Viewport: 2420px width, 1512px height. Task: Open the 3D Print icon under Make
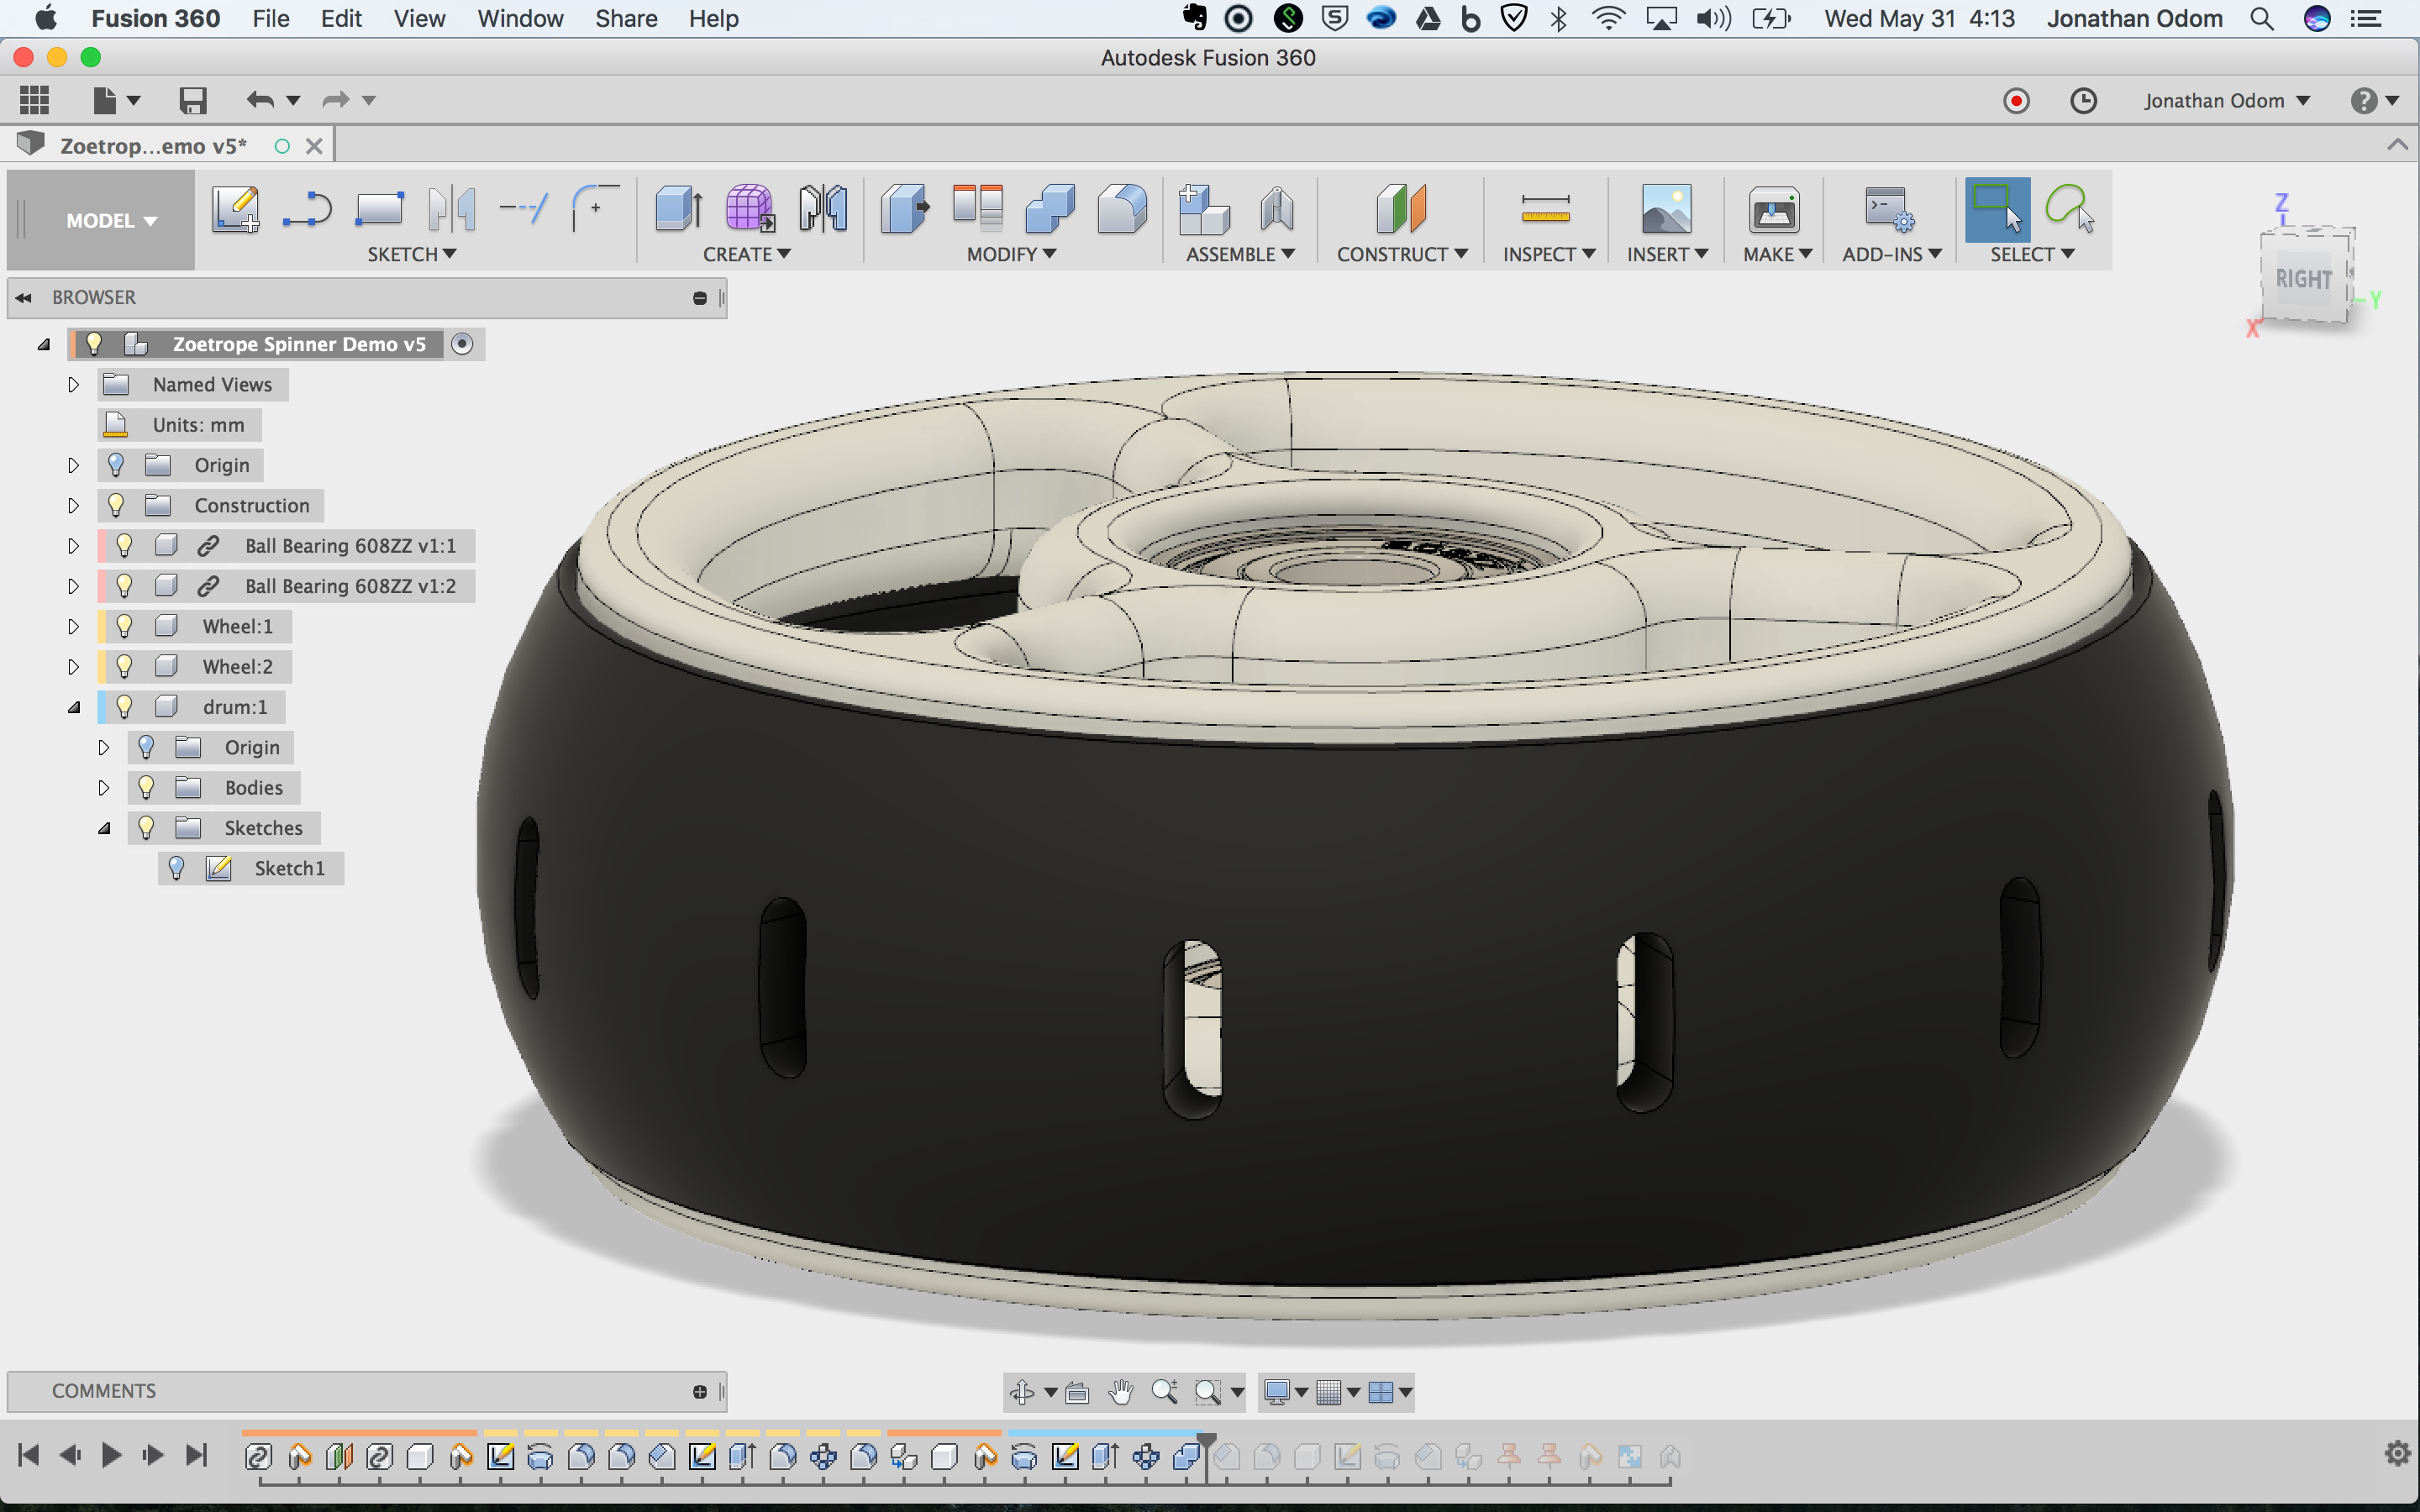tap(1773, 211)
